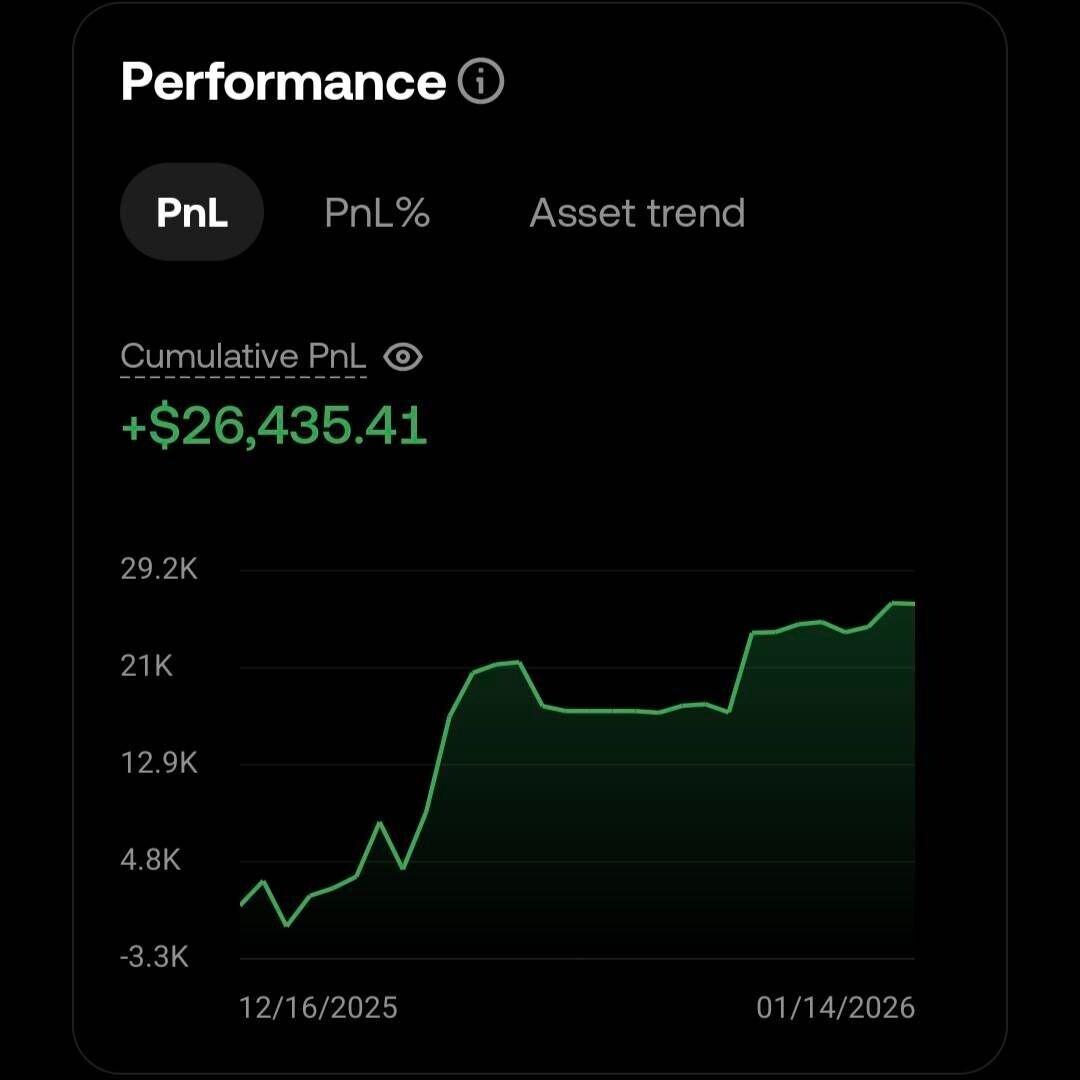The height and width of the screenshot is (1080, 1080).
Task: Click the lowest dip on the PnL line
Action: click(x=287, y=925)
